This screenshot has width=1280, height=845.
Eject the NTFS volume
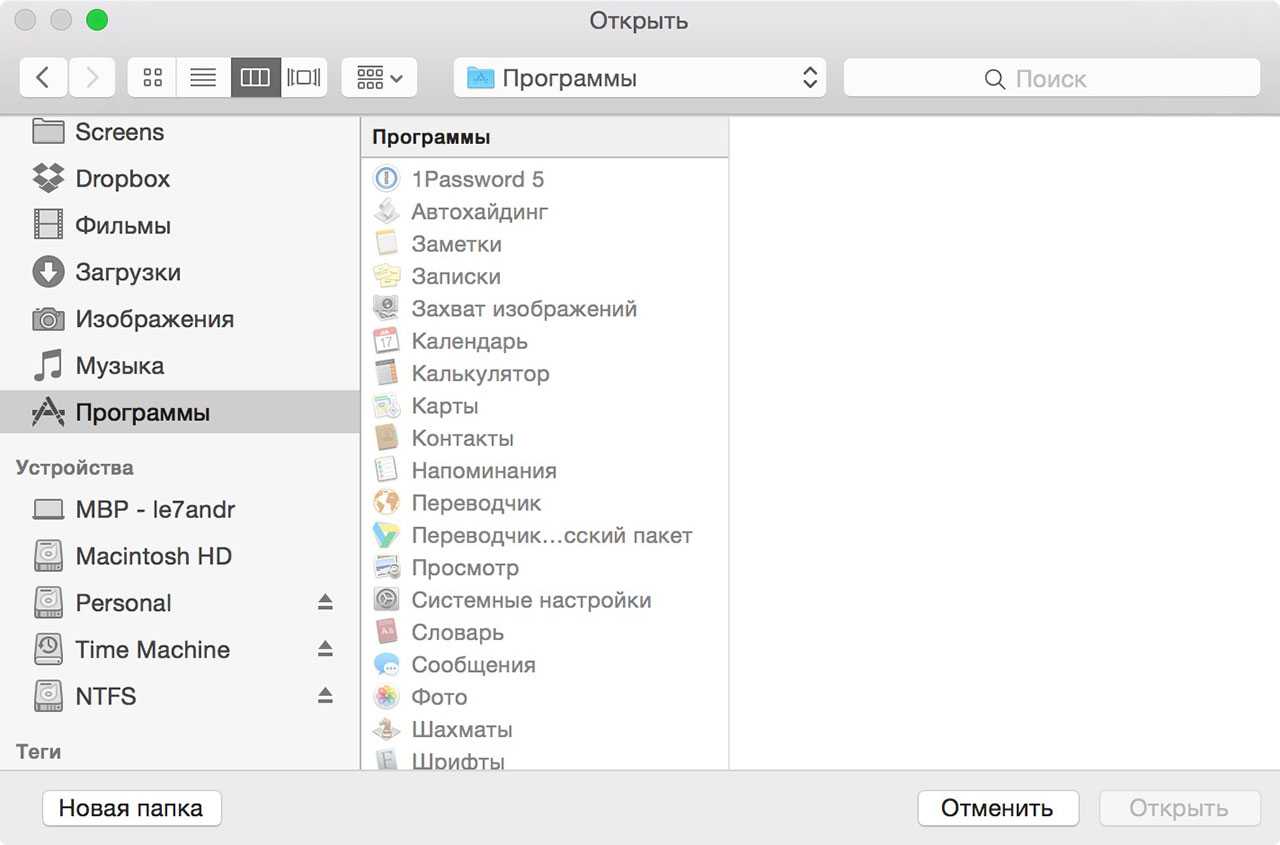tap(325, 696)
